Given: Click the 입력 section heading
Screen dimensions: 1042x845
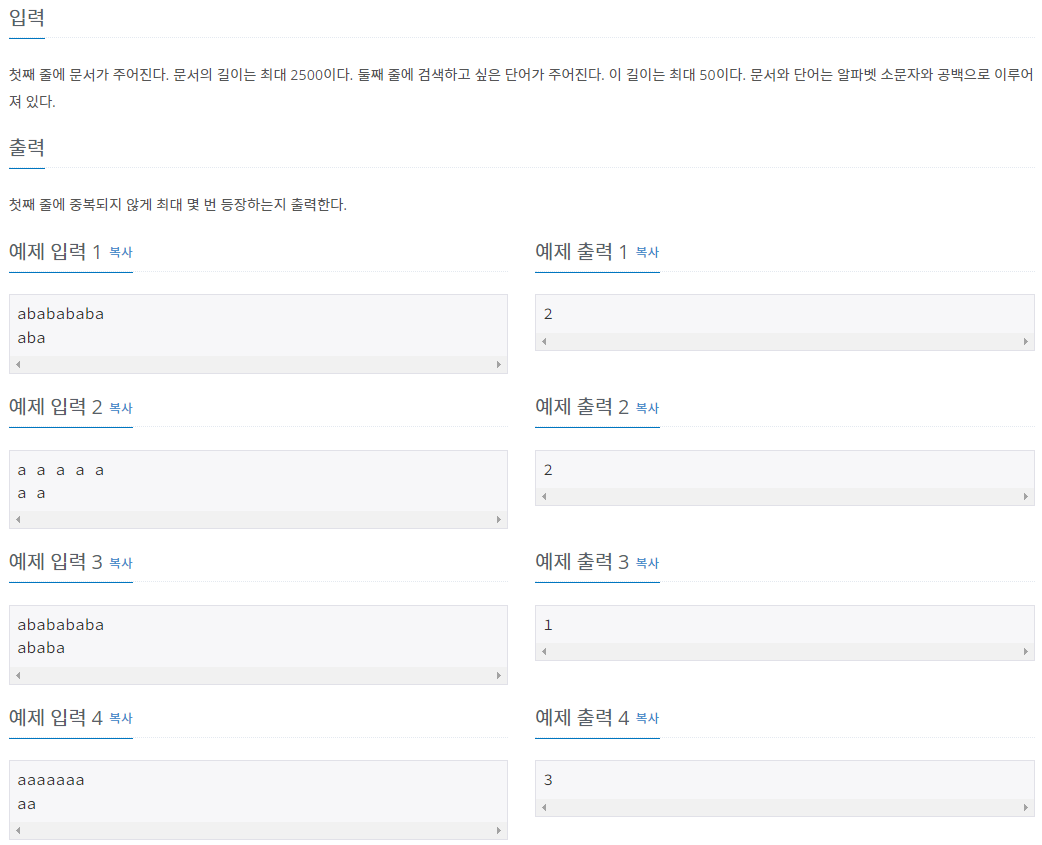Looking at the screenshot, I should pyautogui.click(x=27, y=17).
